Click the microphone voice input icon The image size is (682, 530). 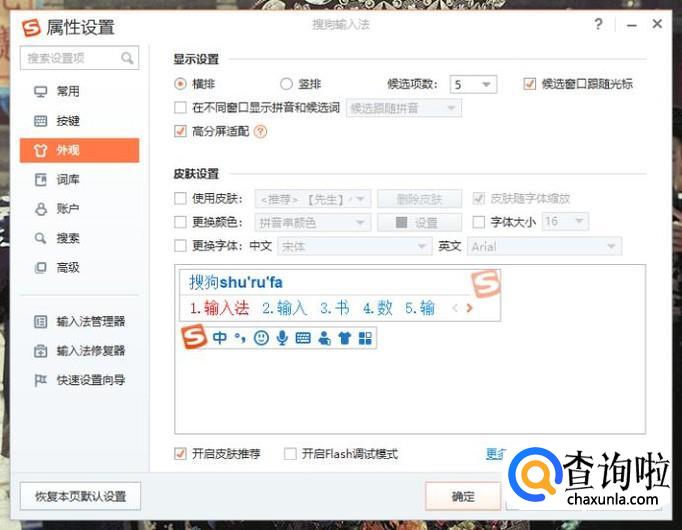pyautogui.click(x=282, y=338)
